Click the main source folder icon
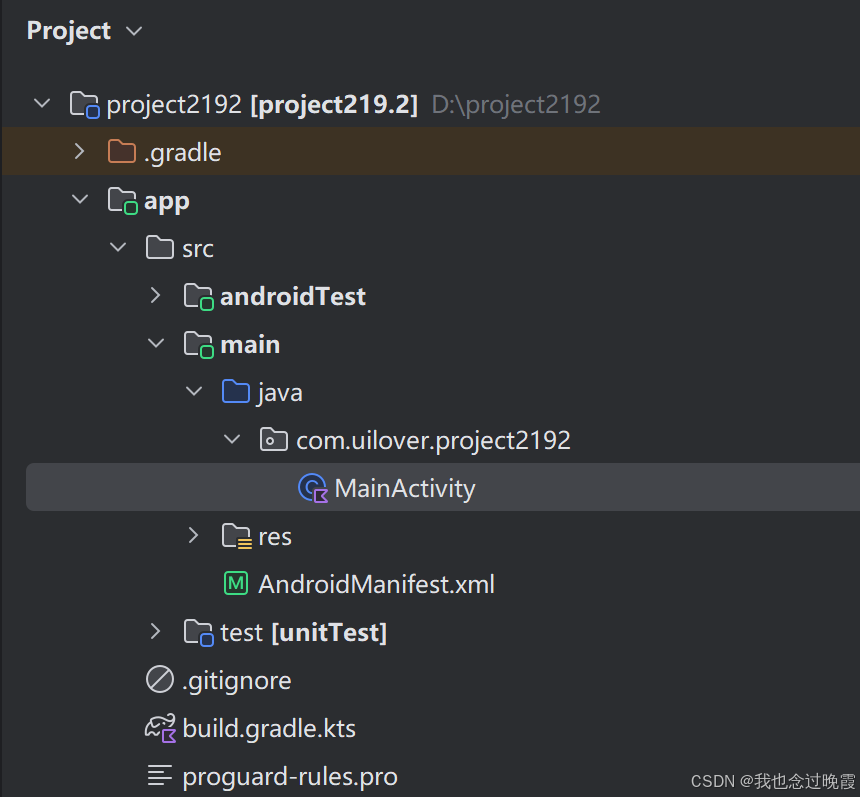 click(x=199, y=345)
